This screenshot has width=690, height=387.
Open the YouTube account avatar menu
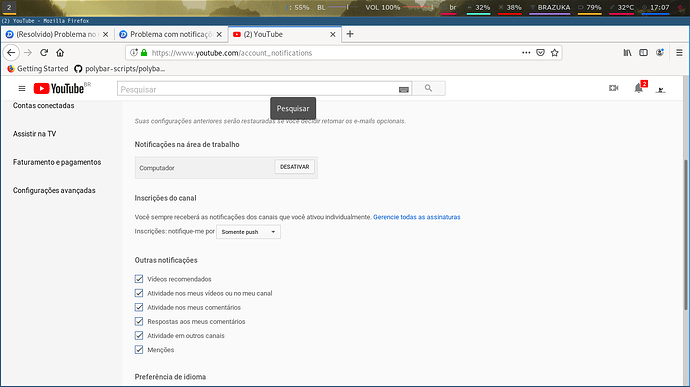tap(660, 89)
